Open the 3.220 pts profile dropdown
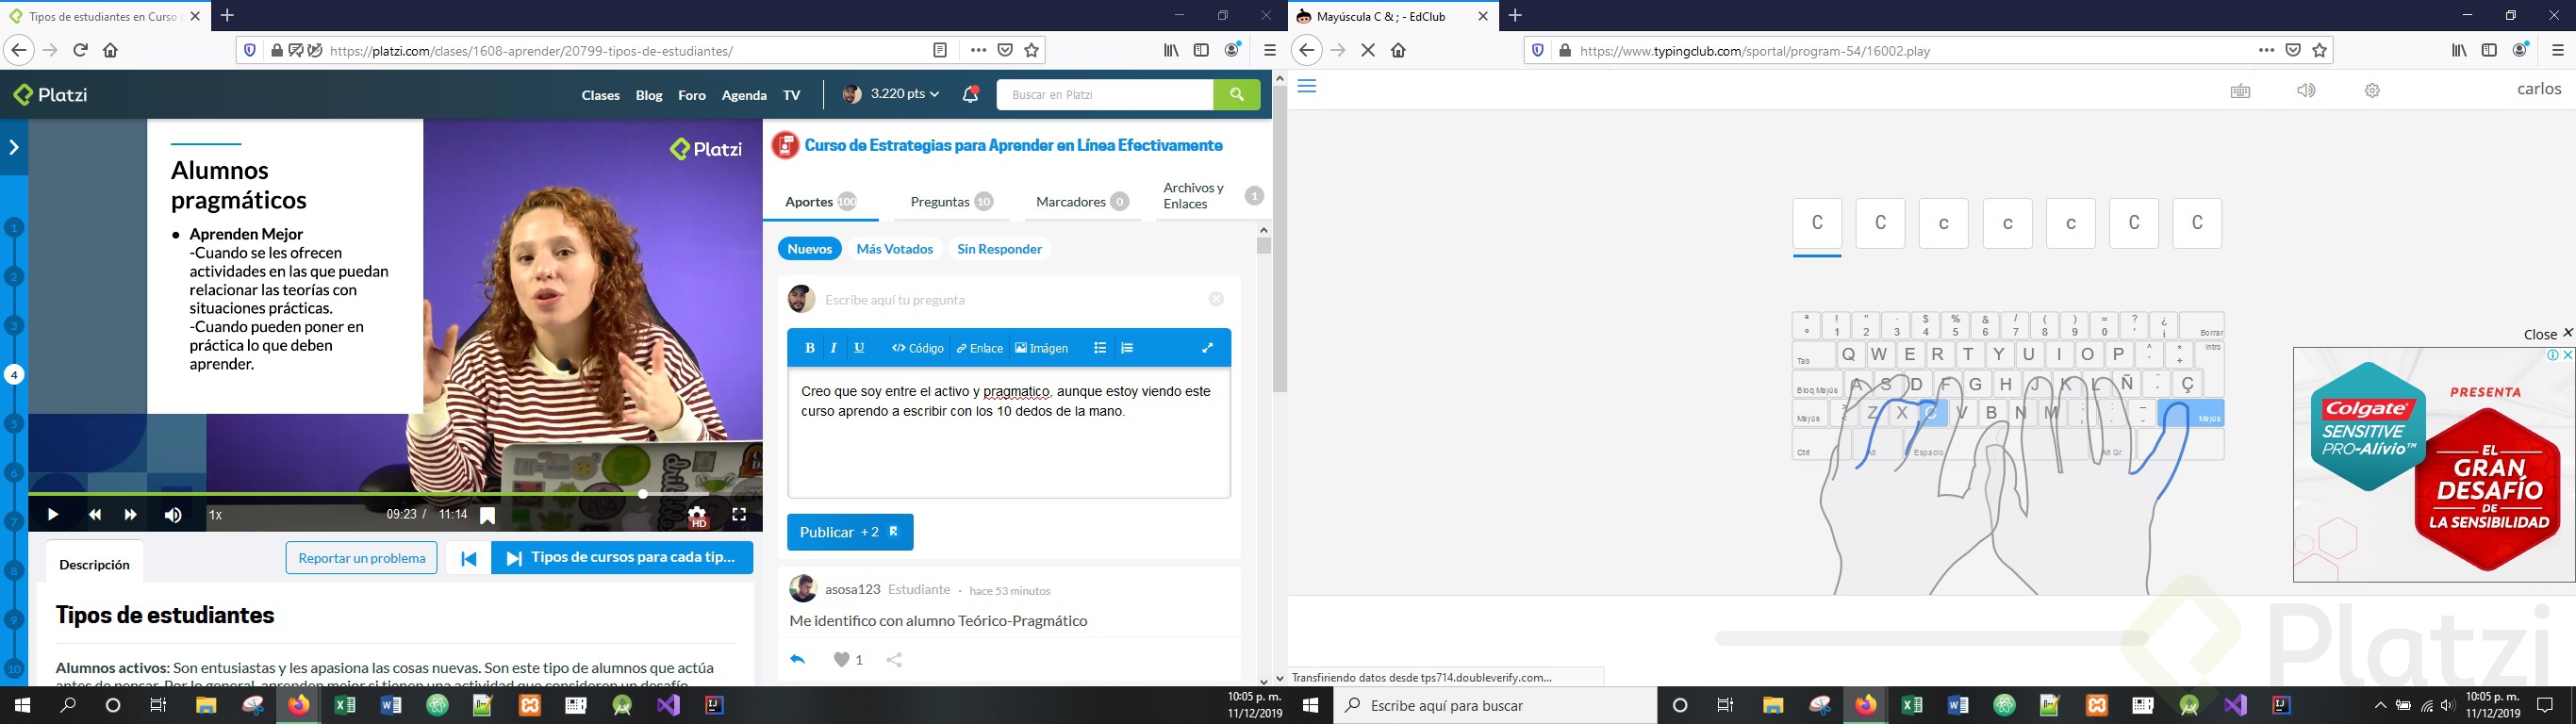This screenshot has height=724, width=2576. (x=890, y=94)
